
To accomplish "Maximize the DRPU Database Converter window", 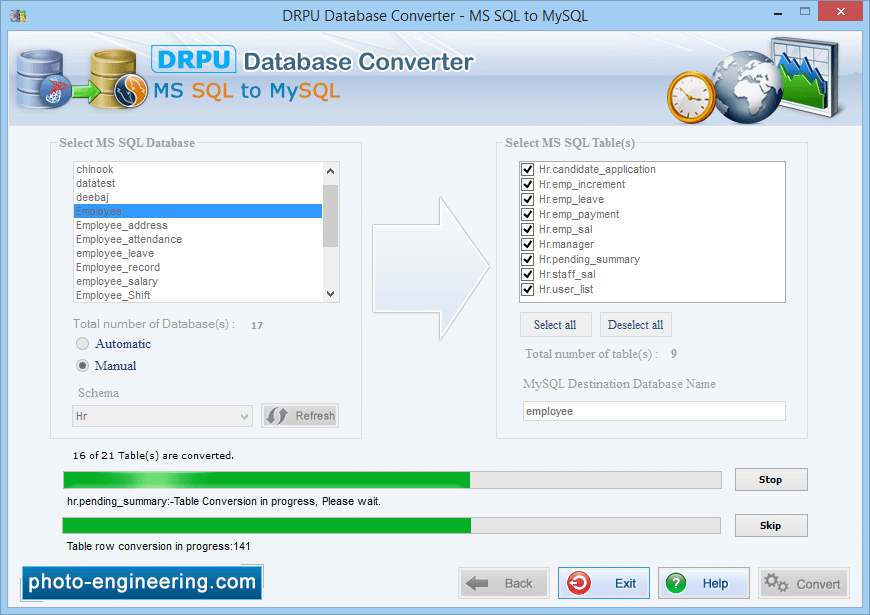I will (x=805, y=12).
